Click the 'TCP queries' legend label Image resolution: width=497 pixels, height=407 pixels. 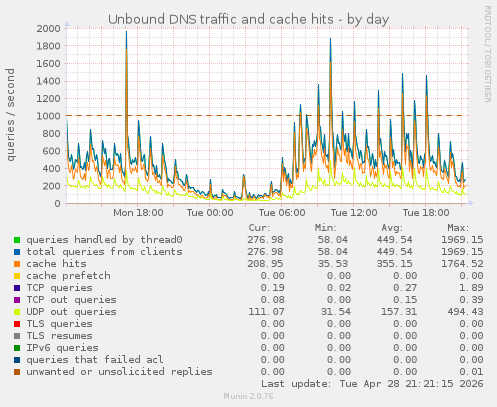pos(59,288)
